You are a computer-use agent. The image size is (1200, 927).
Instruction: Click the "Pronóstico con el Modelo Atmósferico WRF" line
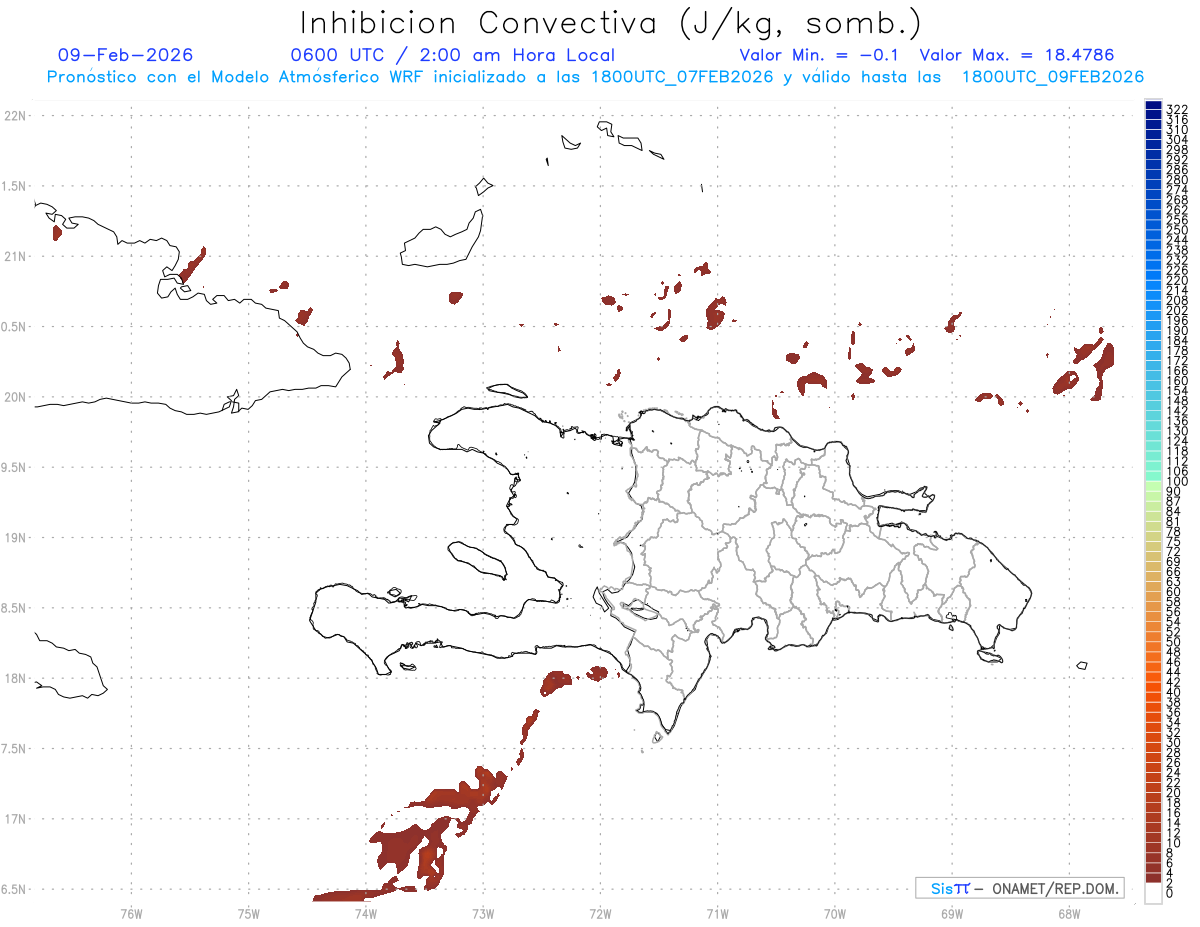coord(595,77)
